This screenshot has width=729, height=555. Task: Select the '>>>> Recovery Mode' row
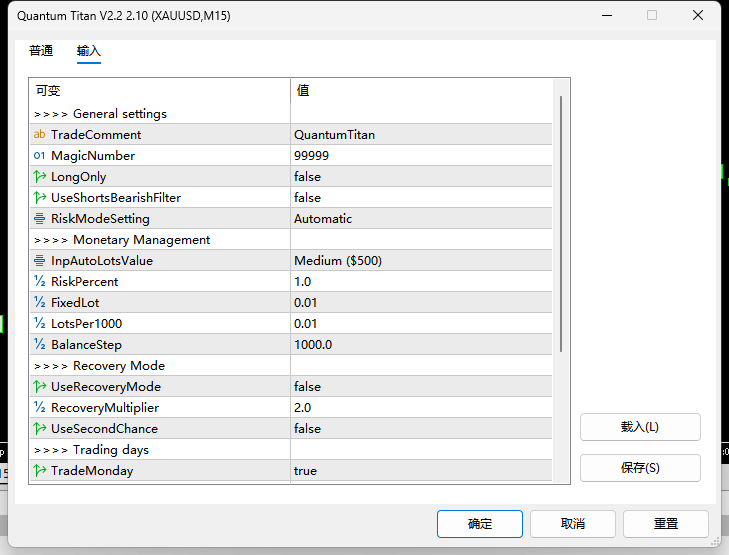[291, 365]
